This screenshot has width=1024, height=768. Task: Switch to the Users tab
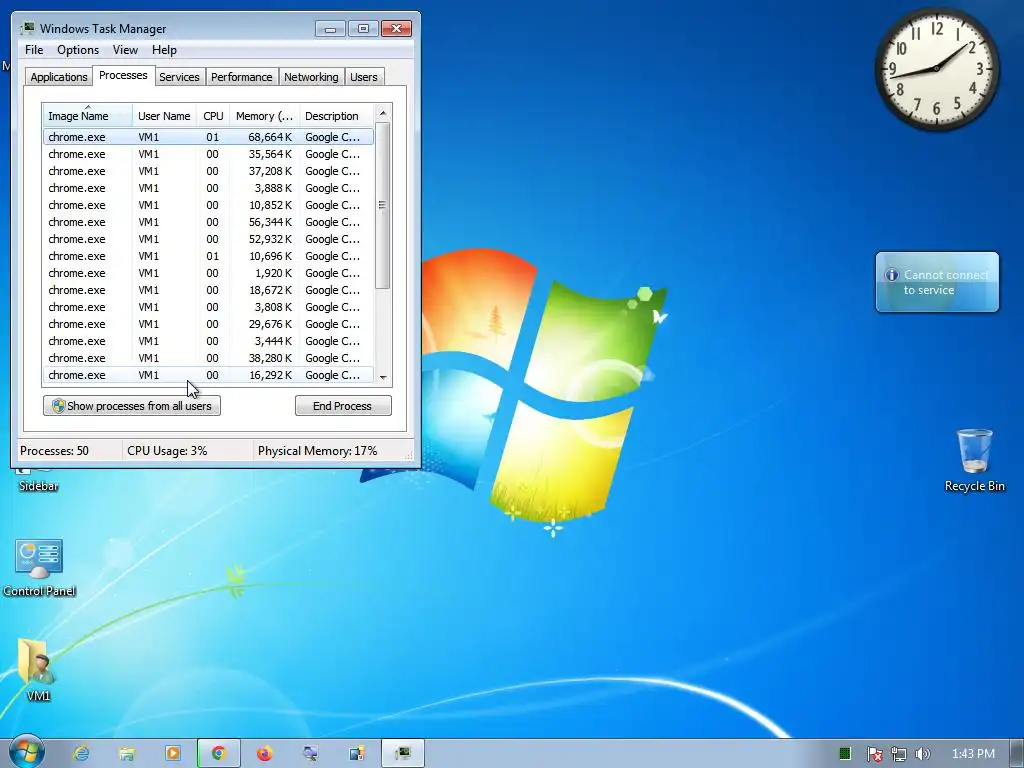[x=363, y=77]
